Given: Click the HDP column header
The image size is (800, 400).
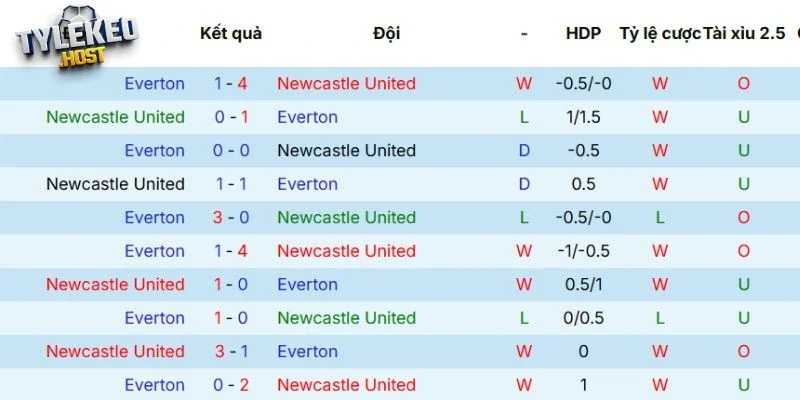Looking at the screenshot, I should pyautogui.click(x=583, y=33).
